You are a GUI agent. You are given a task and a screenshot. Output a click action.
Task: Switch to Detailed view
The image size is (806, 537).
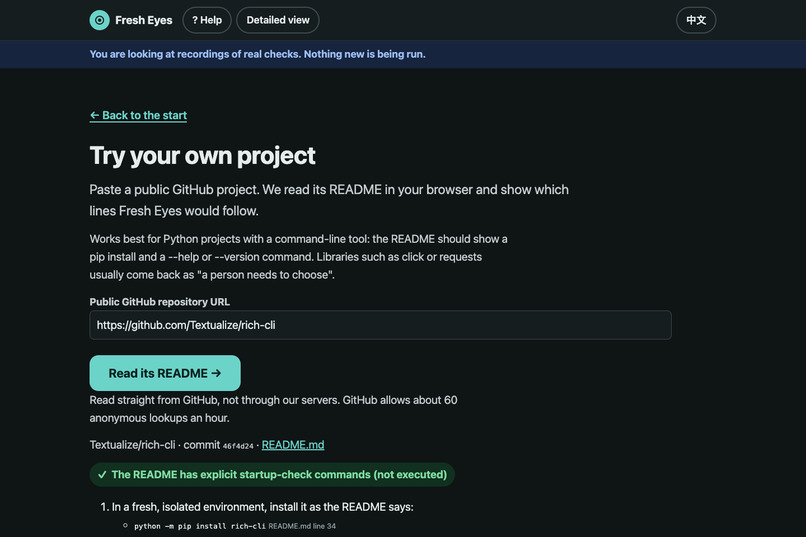[x=278, y=20]
